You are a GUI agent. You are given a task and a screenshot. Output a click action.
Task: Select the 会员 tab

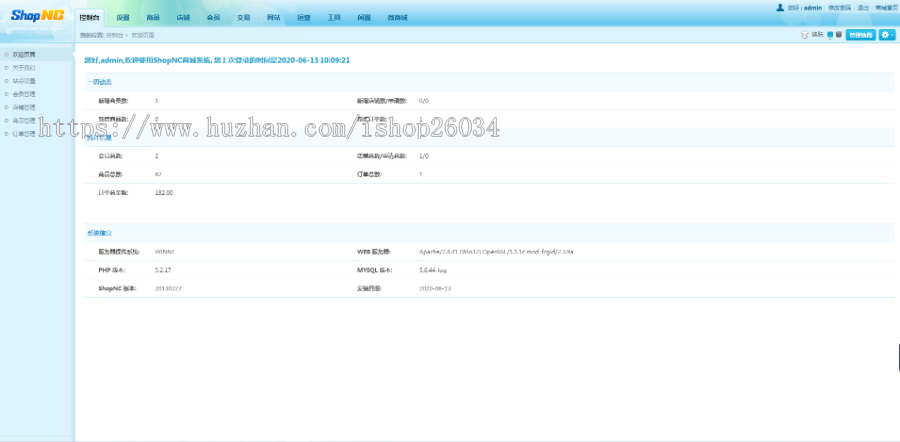pos(213,18)
